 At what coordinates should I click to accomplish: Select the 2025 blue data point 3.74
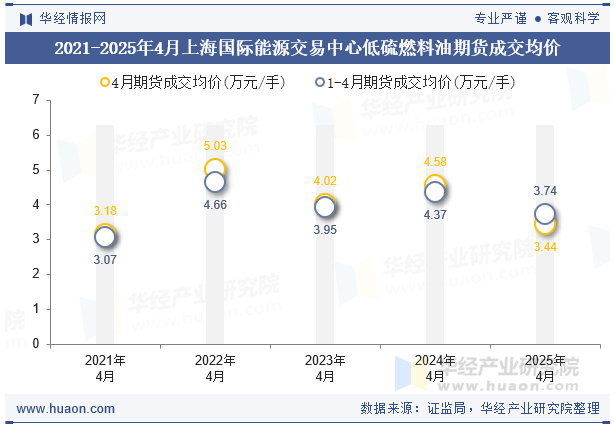pos(545,214)
